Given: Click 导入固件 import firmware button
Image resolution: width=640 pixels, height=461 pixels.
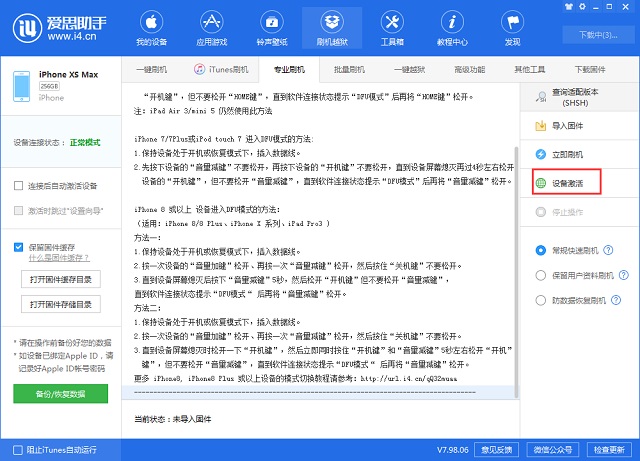Looking at the screenshot, I should [x=579, y=126].
